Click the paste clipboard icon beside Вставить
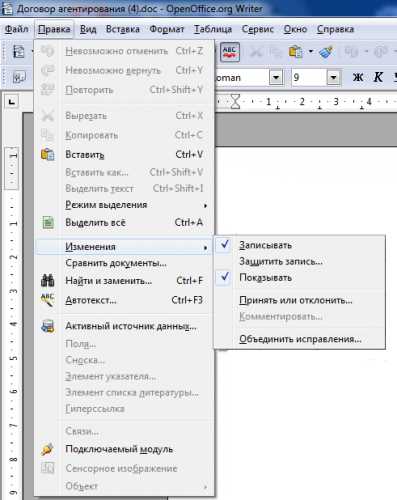This screenshot has height=500, width=397. click(x=48, y=155)
